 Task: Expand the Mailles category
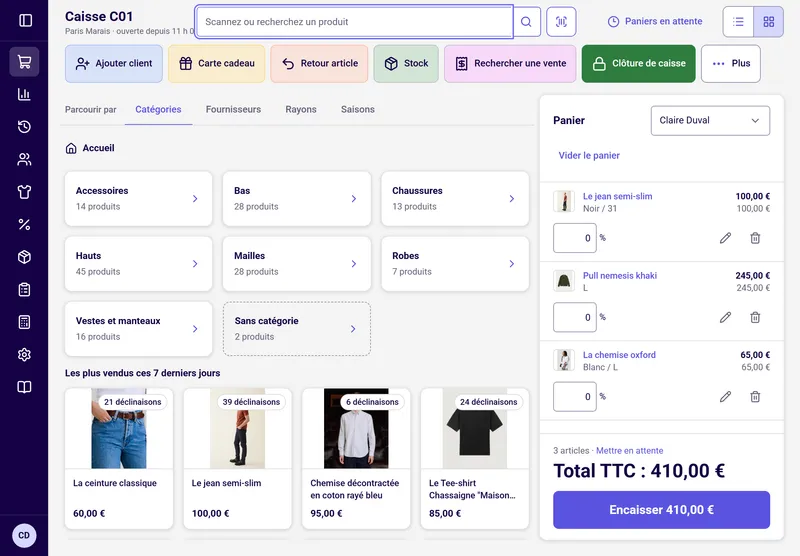(x=296, y=264)
